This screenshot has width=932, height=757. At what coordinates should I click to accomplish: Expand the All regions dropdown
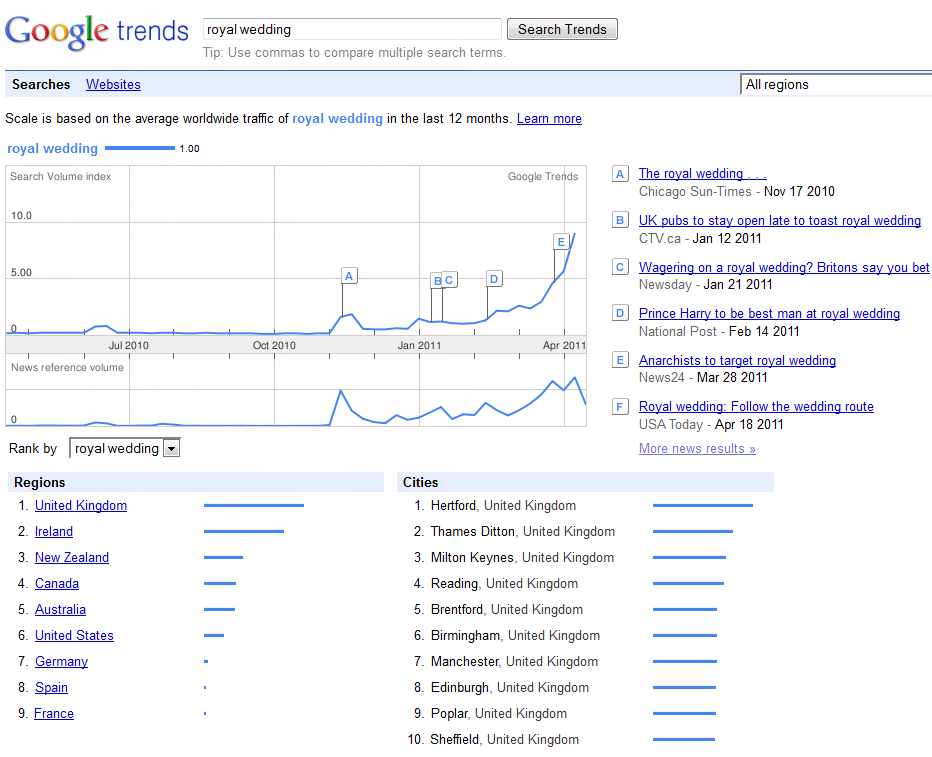tap(835, 85)
